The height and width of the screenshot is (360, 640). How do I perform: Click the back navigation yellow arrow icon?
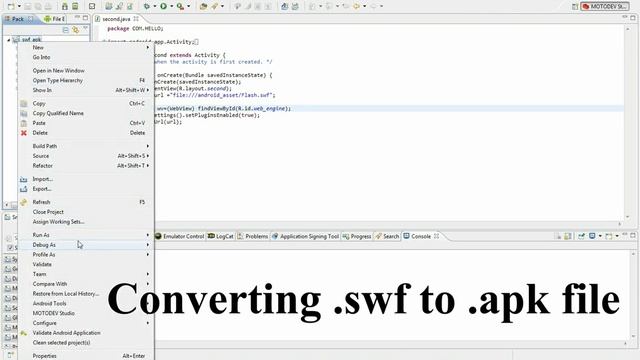coord(356,6)
